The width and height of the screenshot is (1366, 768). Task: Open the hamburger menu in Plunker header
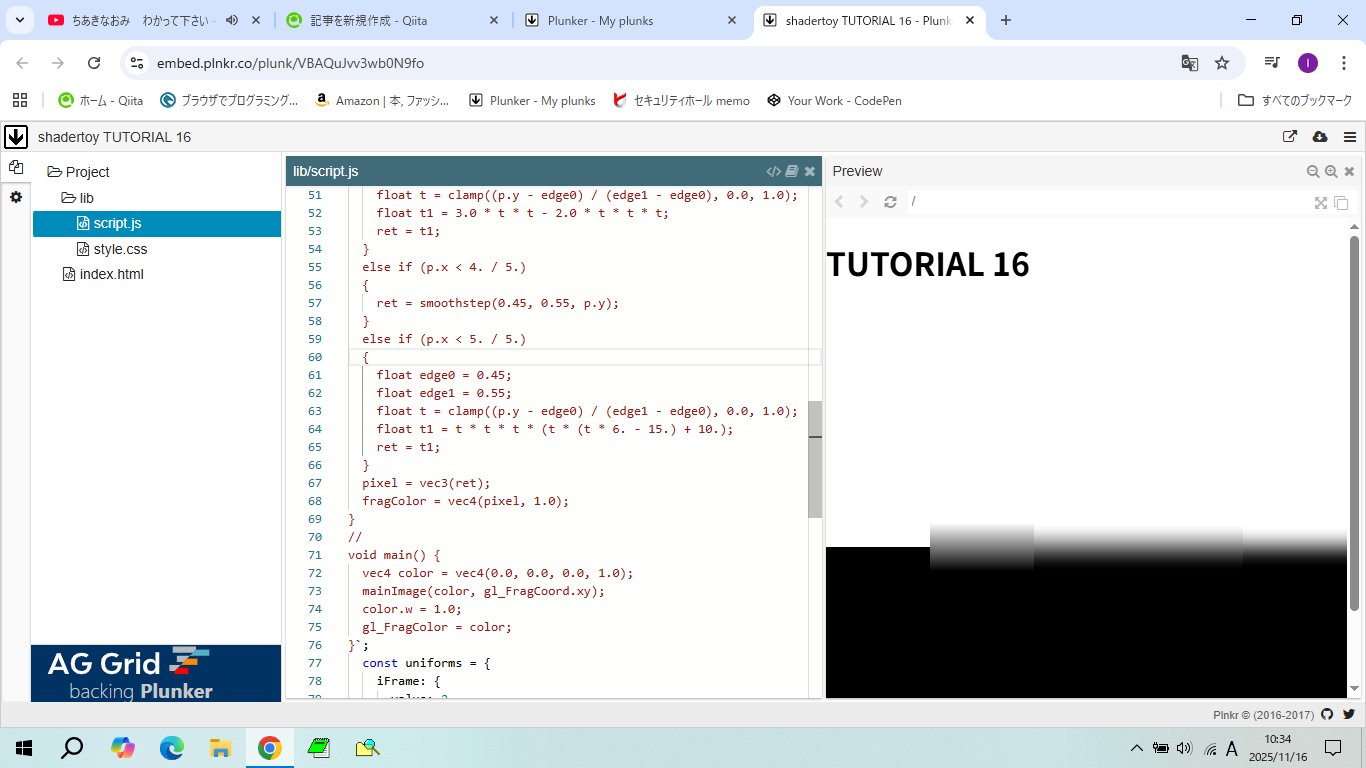coord(1350,137)
